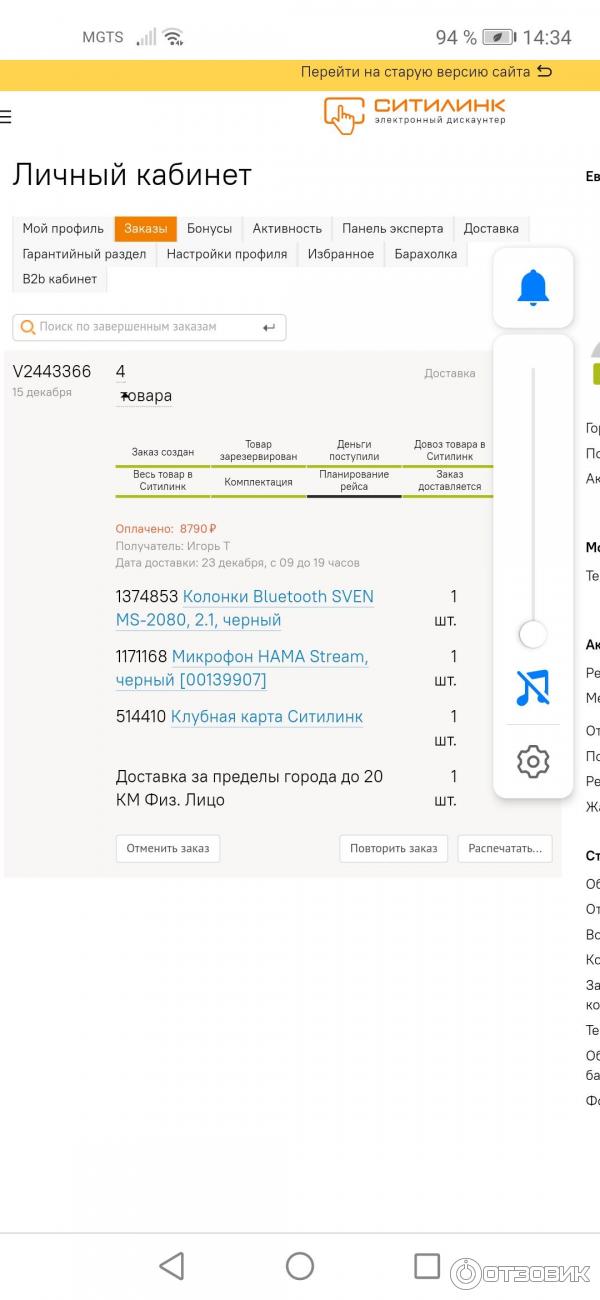Expand the 4 товара dropdown
Screen dimensions: 600x1300
pyautogui.click(x=143, y=396)
